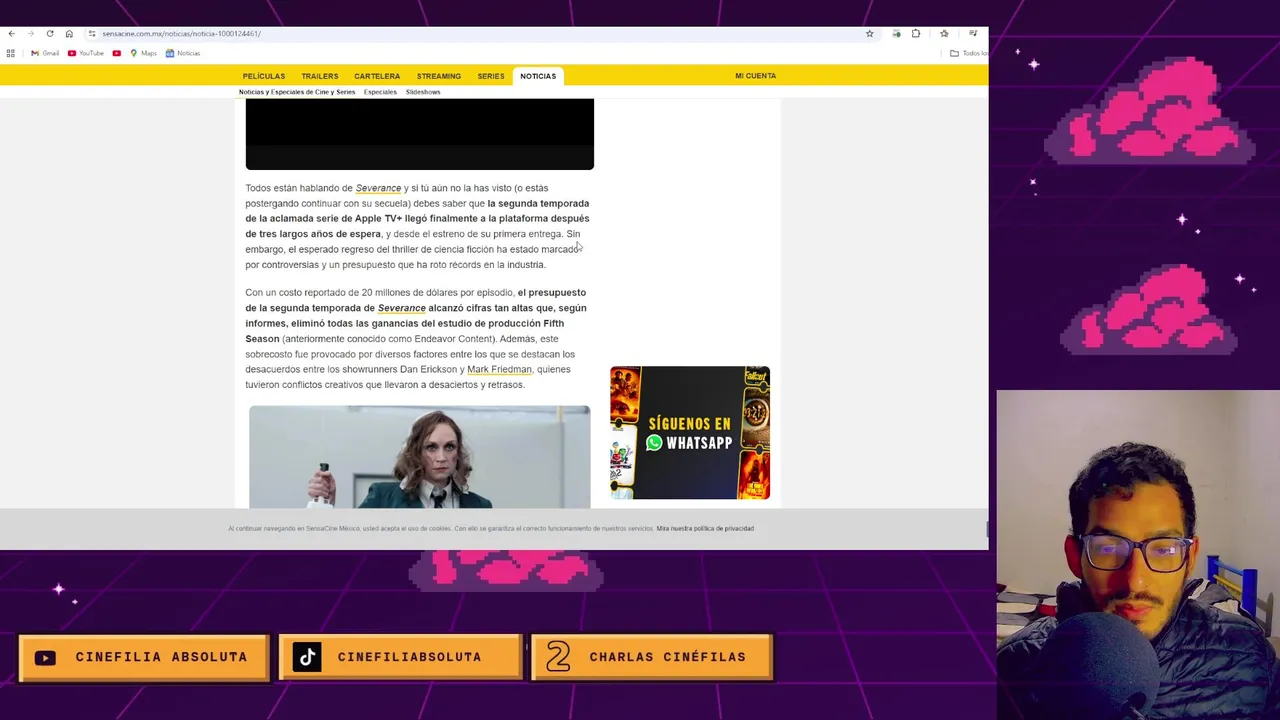Open the Gmail bookmark
This screenshot has height=720, width=1280.
45,53
